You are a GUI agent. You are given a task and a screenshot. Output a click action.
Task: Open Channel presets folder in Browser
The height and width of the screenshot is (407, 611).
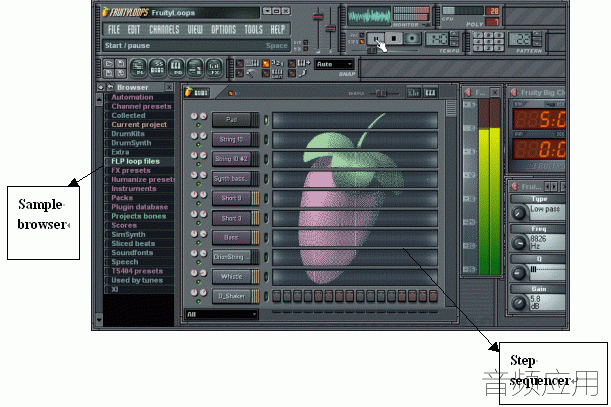pos(141,106)
